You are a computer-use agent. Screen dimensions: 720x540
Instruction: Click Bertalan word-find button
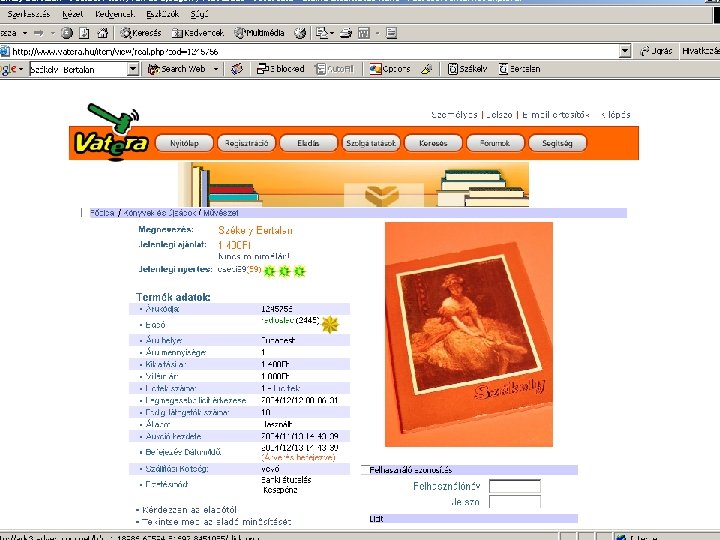coord(519,69)
